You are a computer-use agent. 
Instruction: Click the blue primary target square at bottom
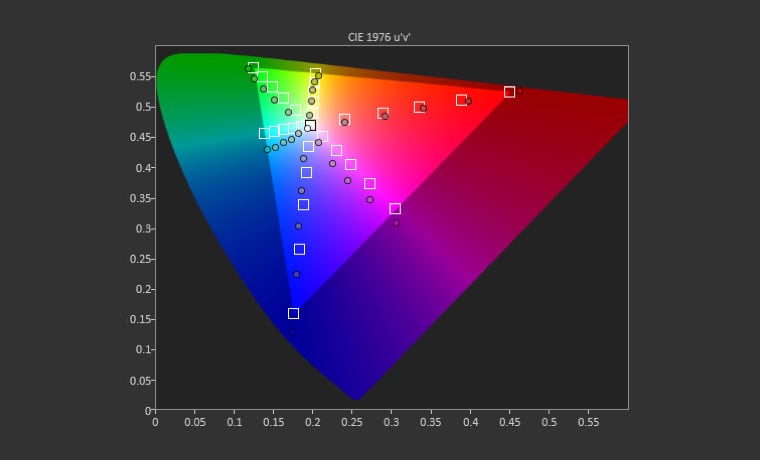click(x=293, y=314)
